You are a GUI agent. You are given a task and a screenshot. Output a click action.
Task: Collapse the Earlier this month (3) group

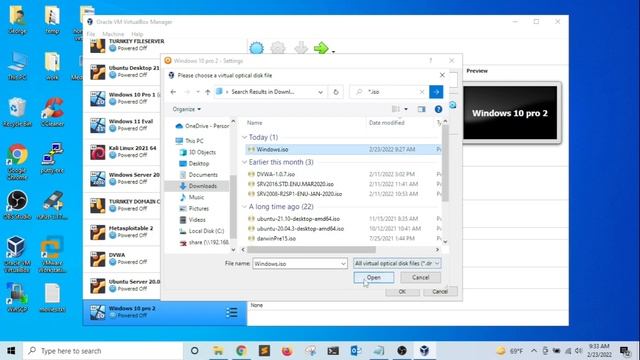coord(244,162)
